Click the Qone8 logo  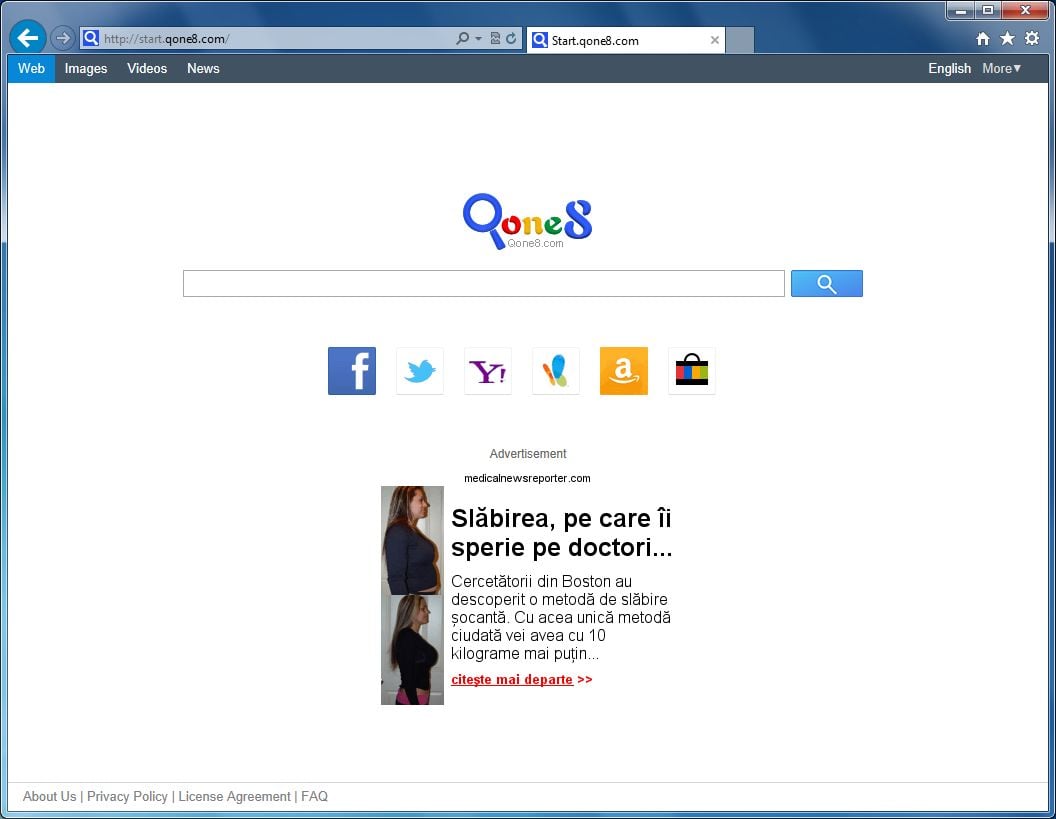click(527, 222)
